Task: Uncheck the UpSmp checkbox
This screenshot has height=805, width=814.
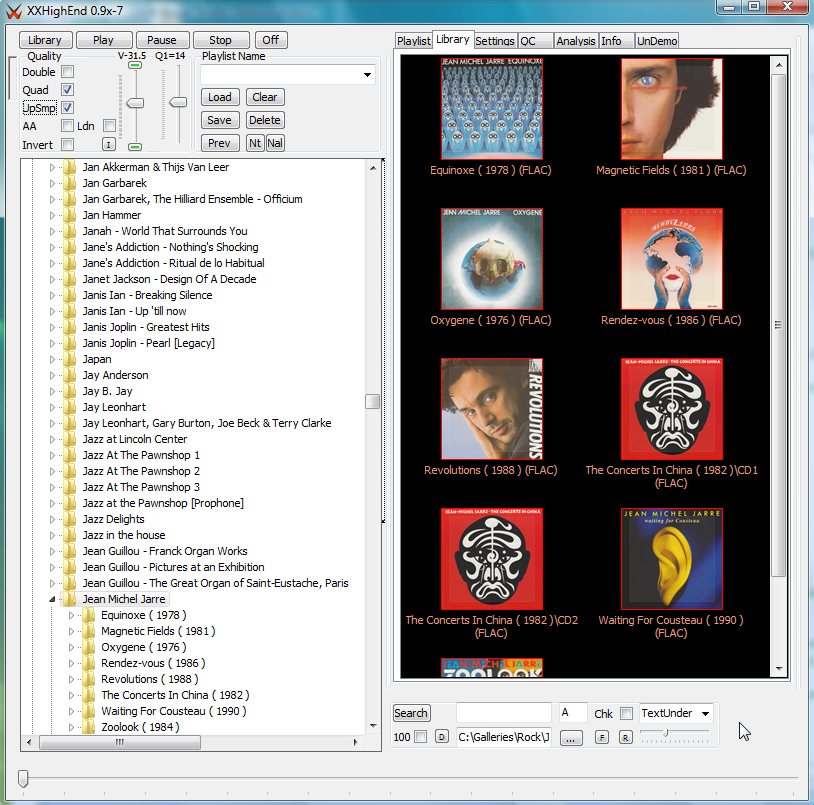Action: click(x=67, y=108)
